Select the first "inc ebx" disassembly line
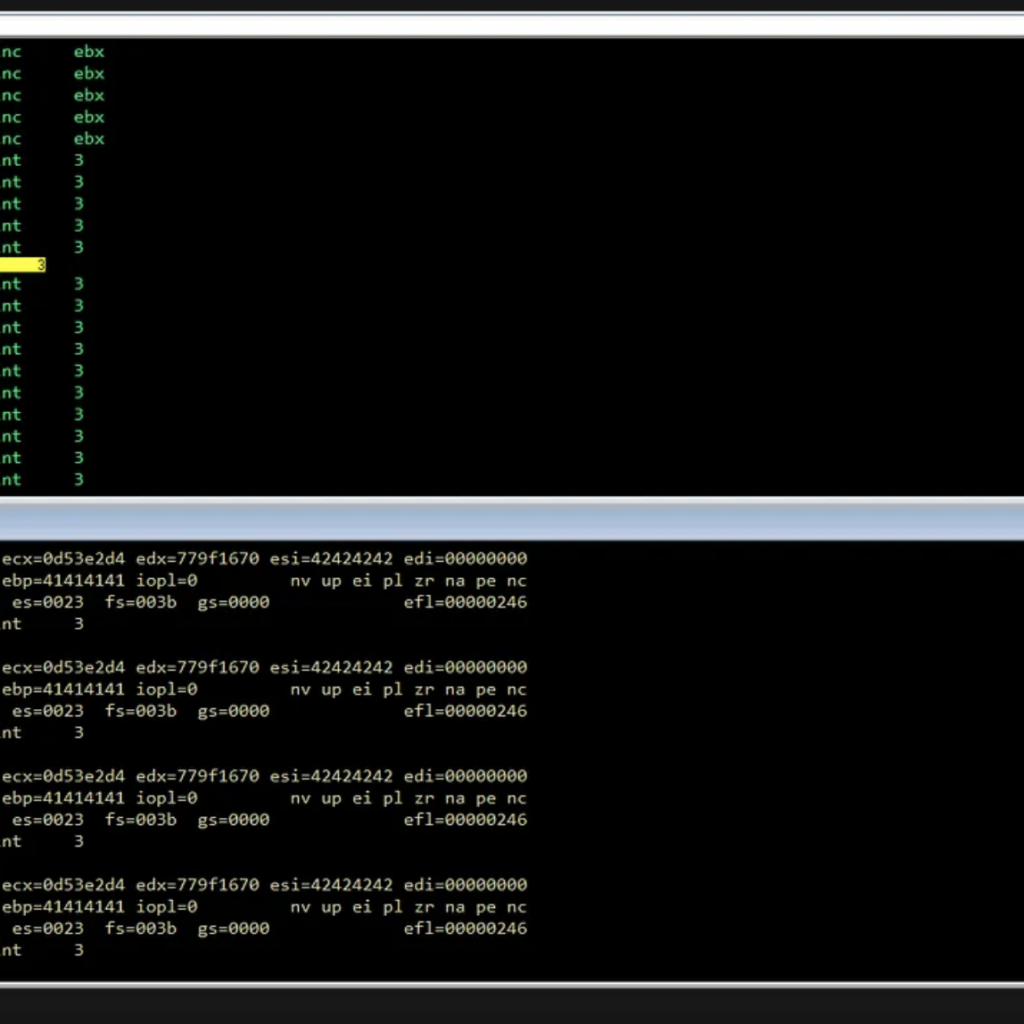1024x1024 pixels. (52, 52)
